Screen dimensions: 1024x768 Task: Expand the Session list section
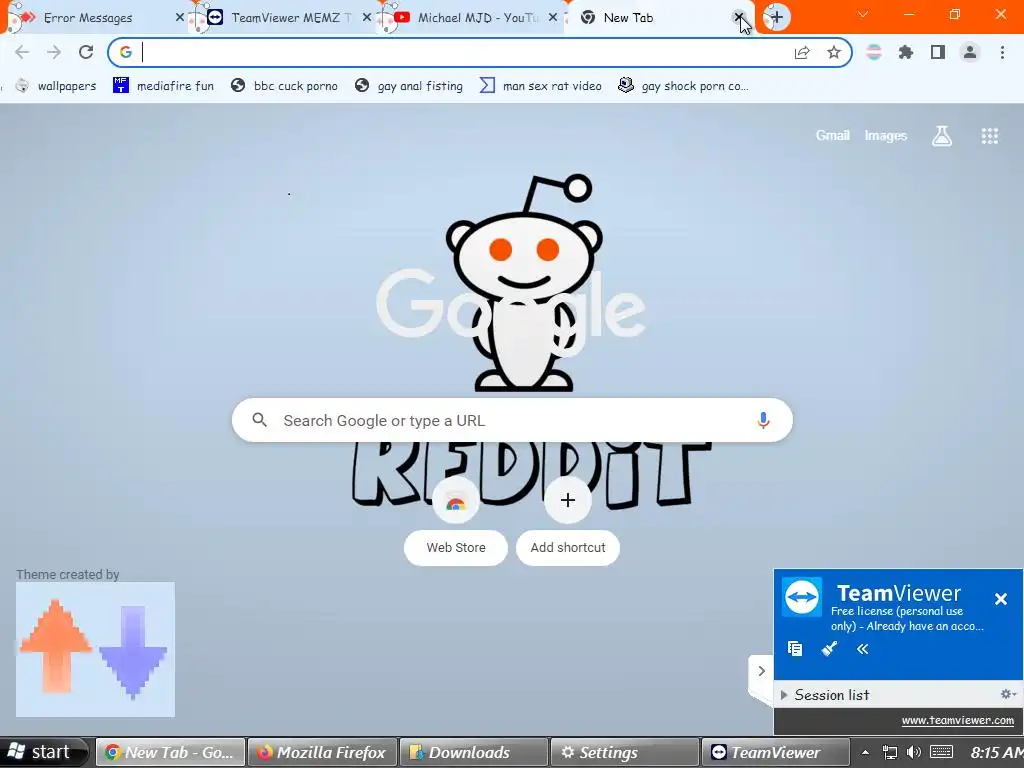pos(784,695)
